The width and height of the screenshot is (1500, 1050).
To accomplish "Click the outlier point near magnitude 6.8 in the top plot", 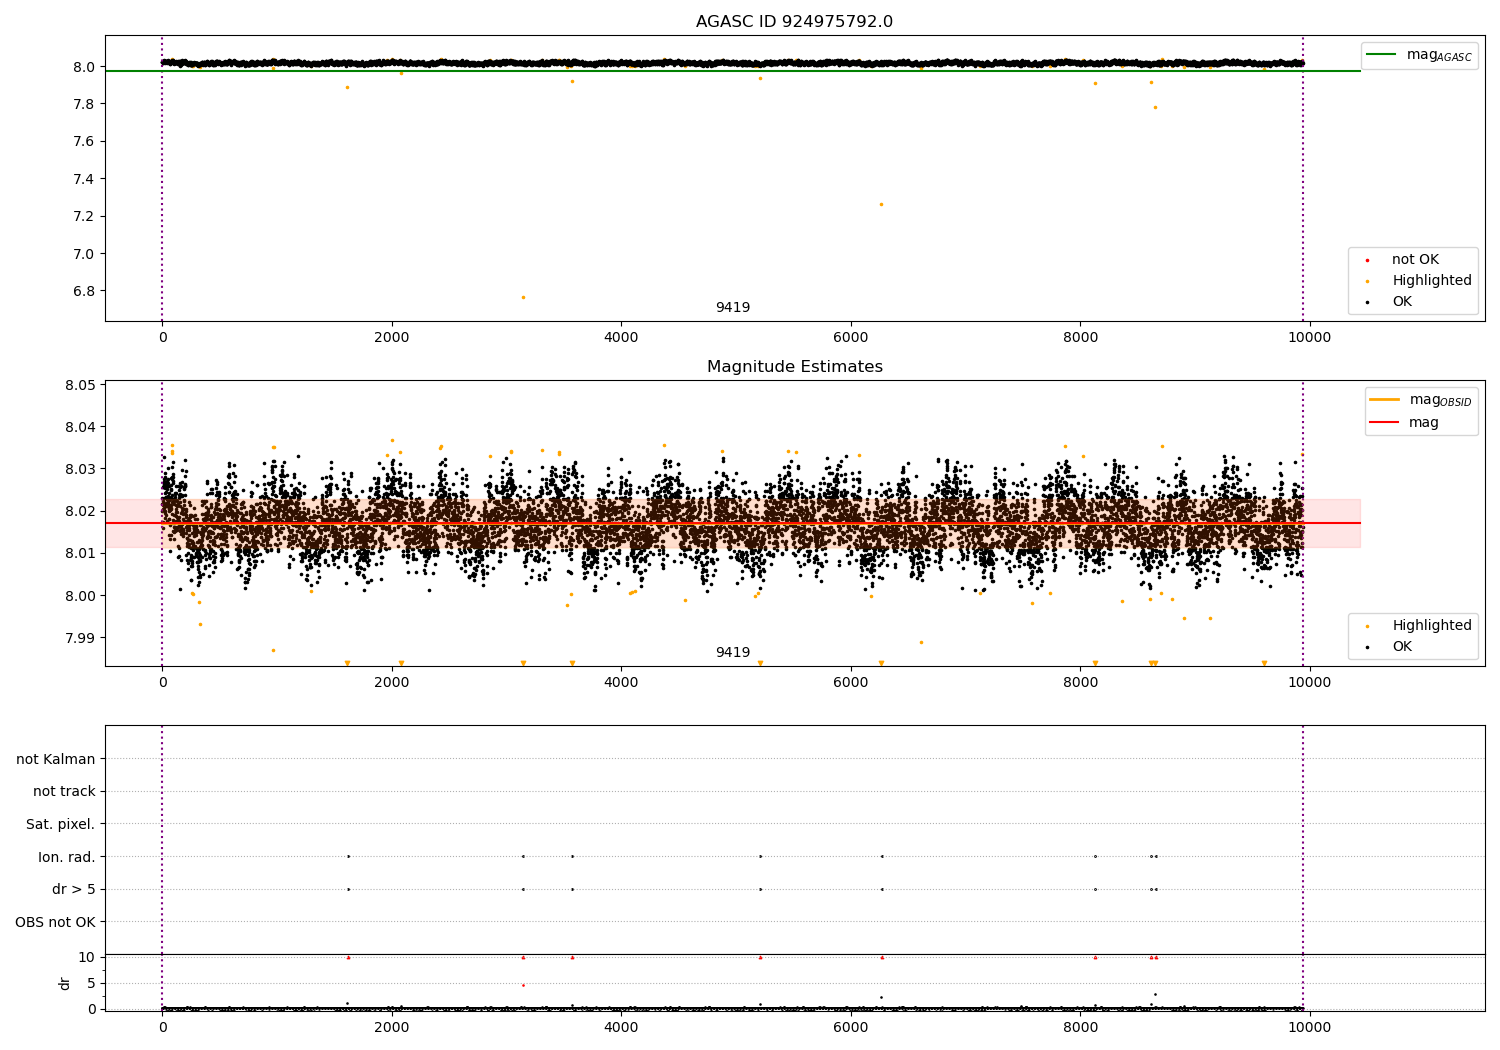I will click(x=523, y=297).
